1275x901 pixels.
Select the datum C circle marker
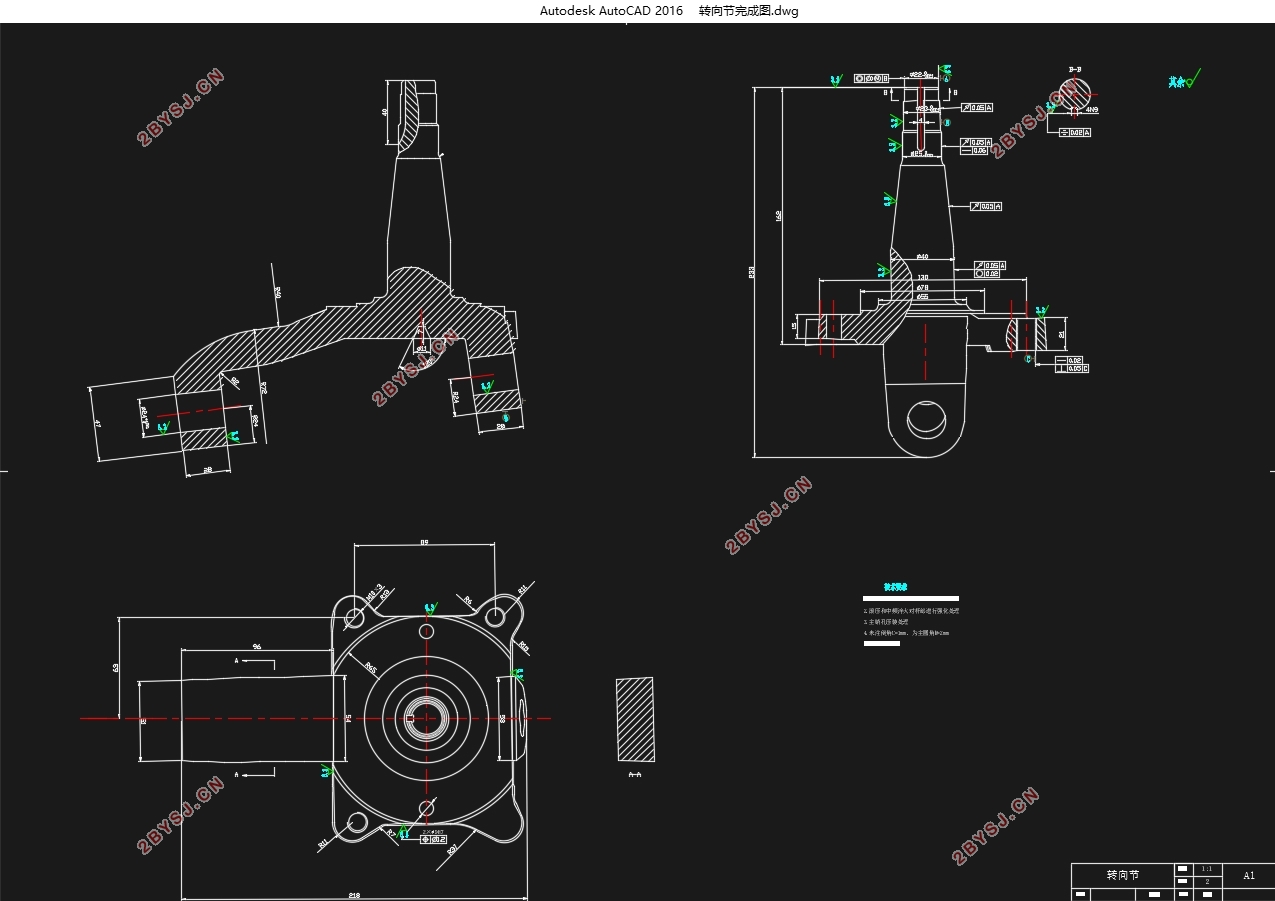tap(1028, 359)
